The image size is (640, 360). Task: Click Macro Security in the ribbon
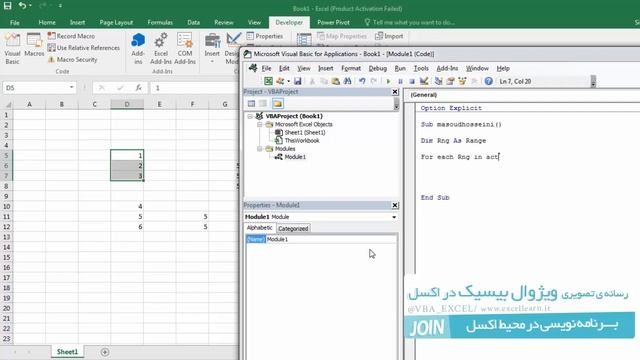73,60
